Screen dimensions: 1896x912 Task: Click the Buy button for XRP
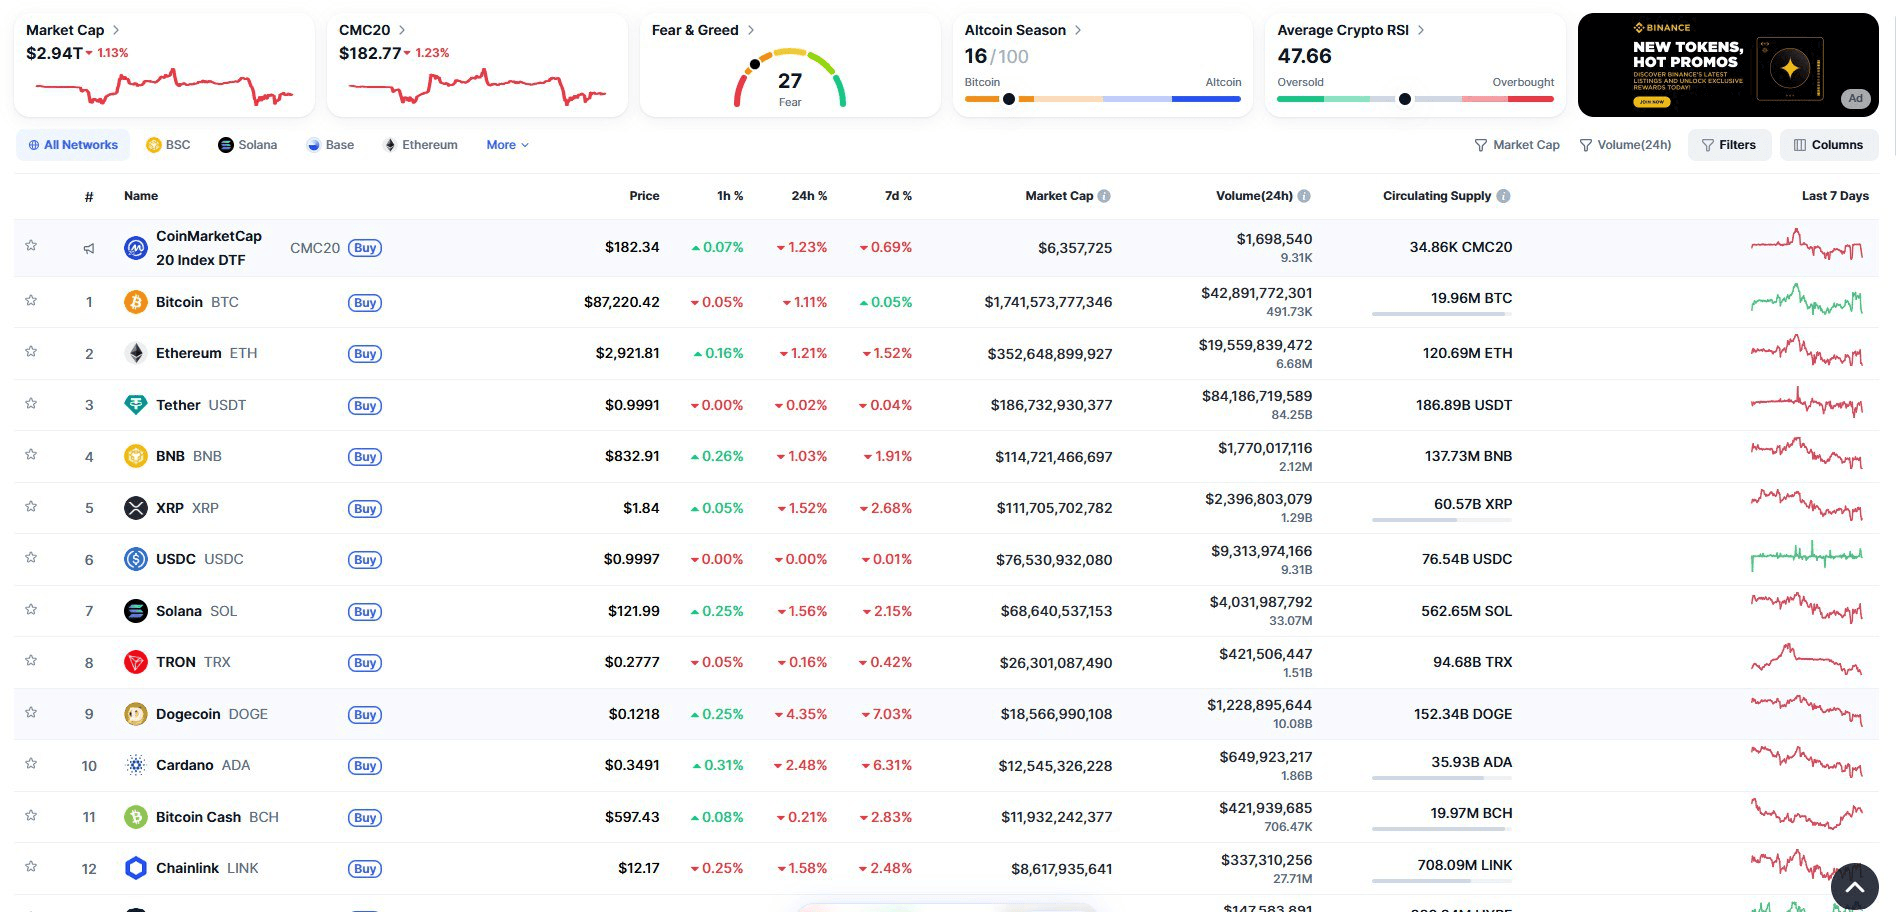pos(365,508)
